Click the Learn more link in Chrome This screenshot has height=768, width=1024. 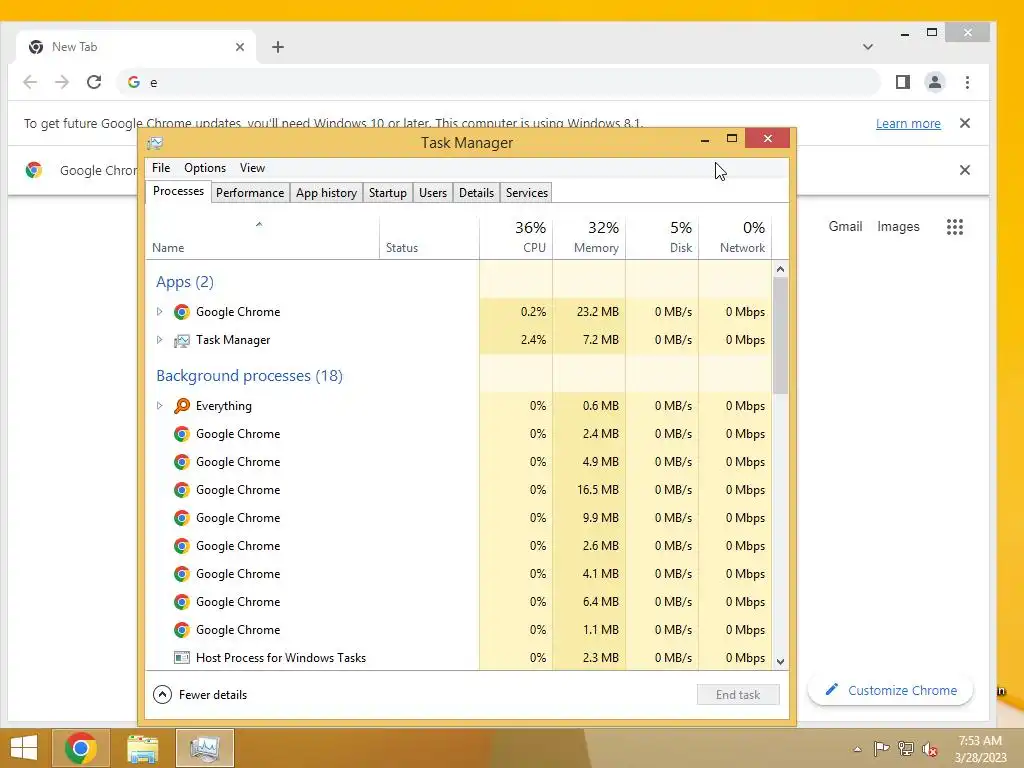[908, 123]
